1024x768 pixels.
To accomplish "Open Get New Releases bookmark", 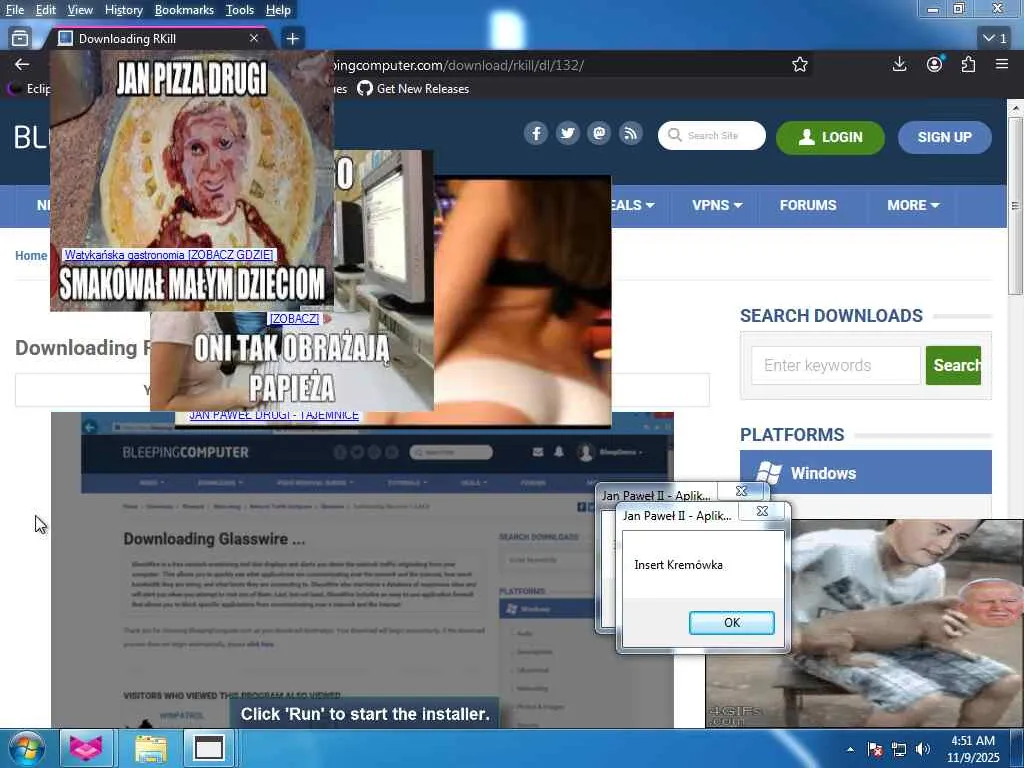I will pos(413,89).
